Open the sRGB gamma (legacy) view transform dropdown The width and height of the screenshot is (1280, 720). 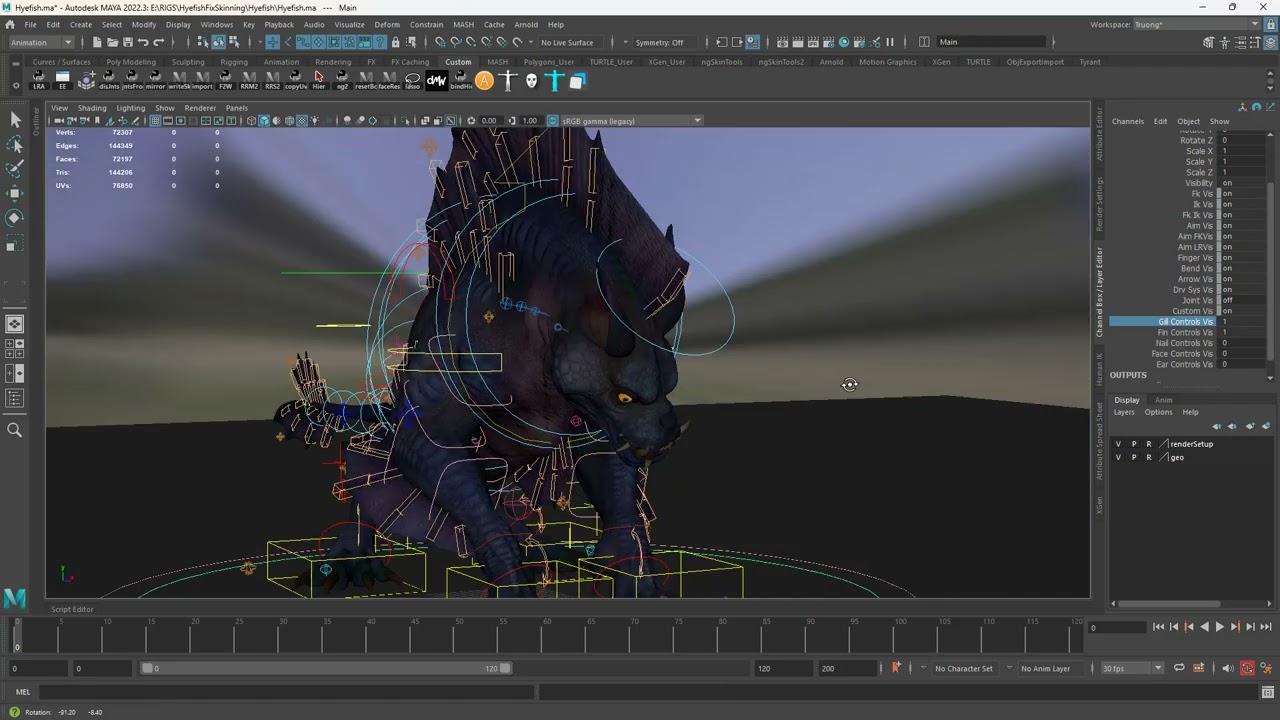coord(631,121)
